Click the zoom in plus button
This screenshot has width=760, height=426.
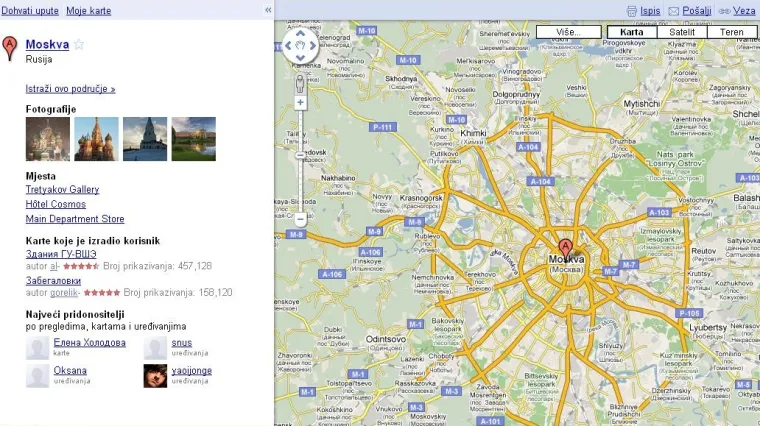point(300,102)
